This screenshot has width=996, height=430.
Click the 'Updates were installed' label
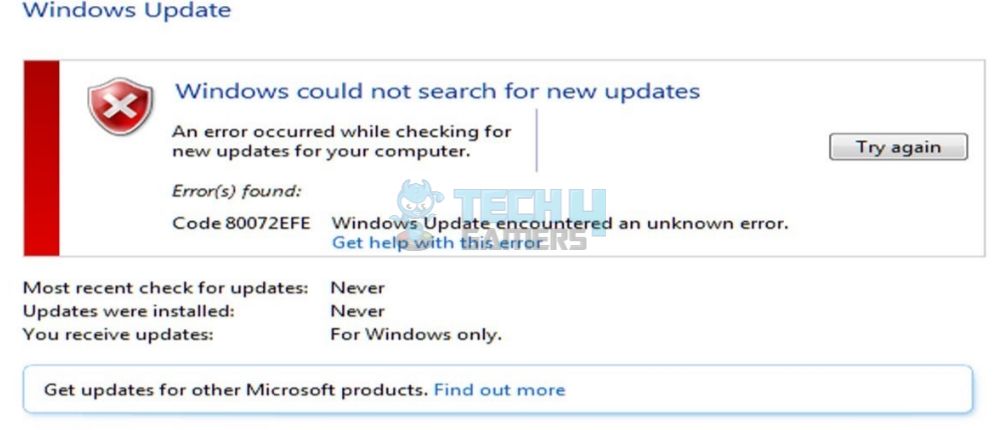pos(129,311)
